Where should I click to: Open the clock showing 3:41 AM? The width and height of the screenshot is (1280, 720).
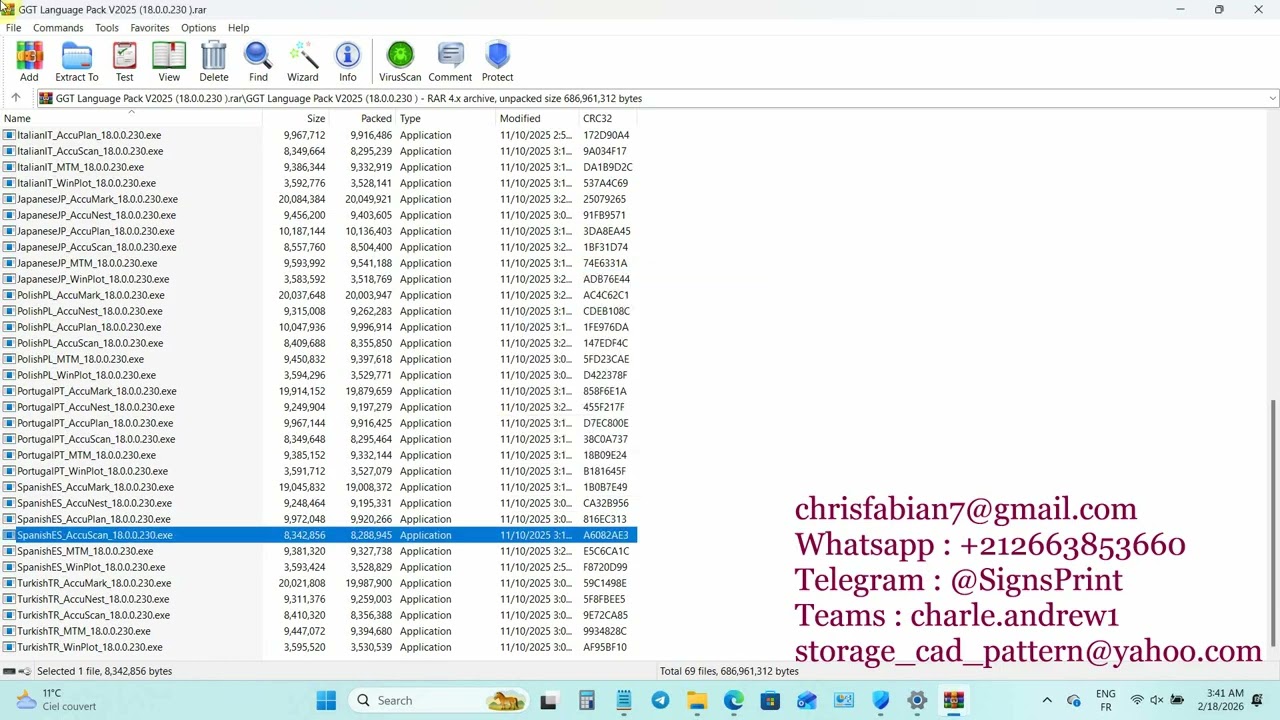(1225, 700)
